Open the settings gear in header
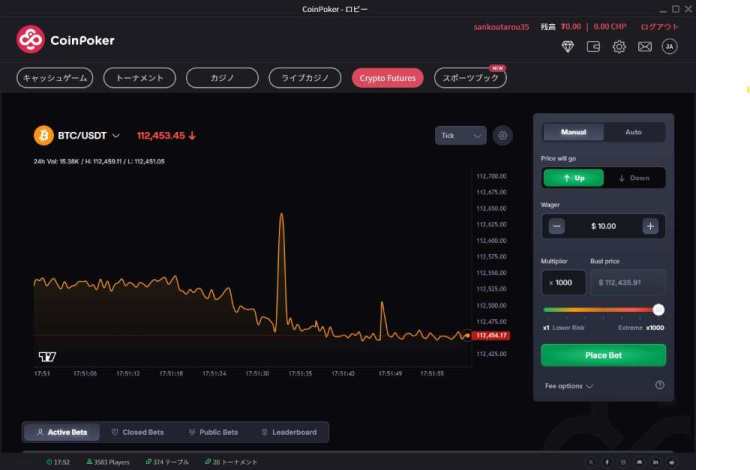 [619, 47]
